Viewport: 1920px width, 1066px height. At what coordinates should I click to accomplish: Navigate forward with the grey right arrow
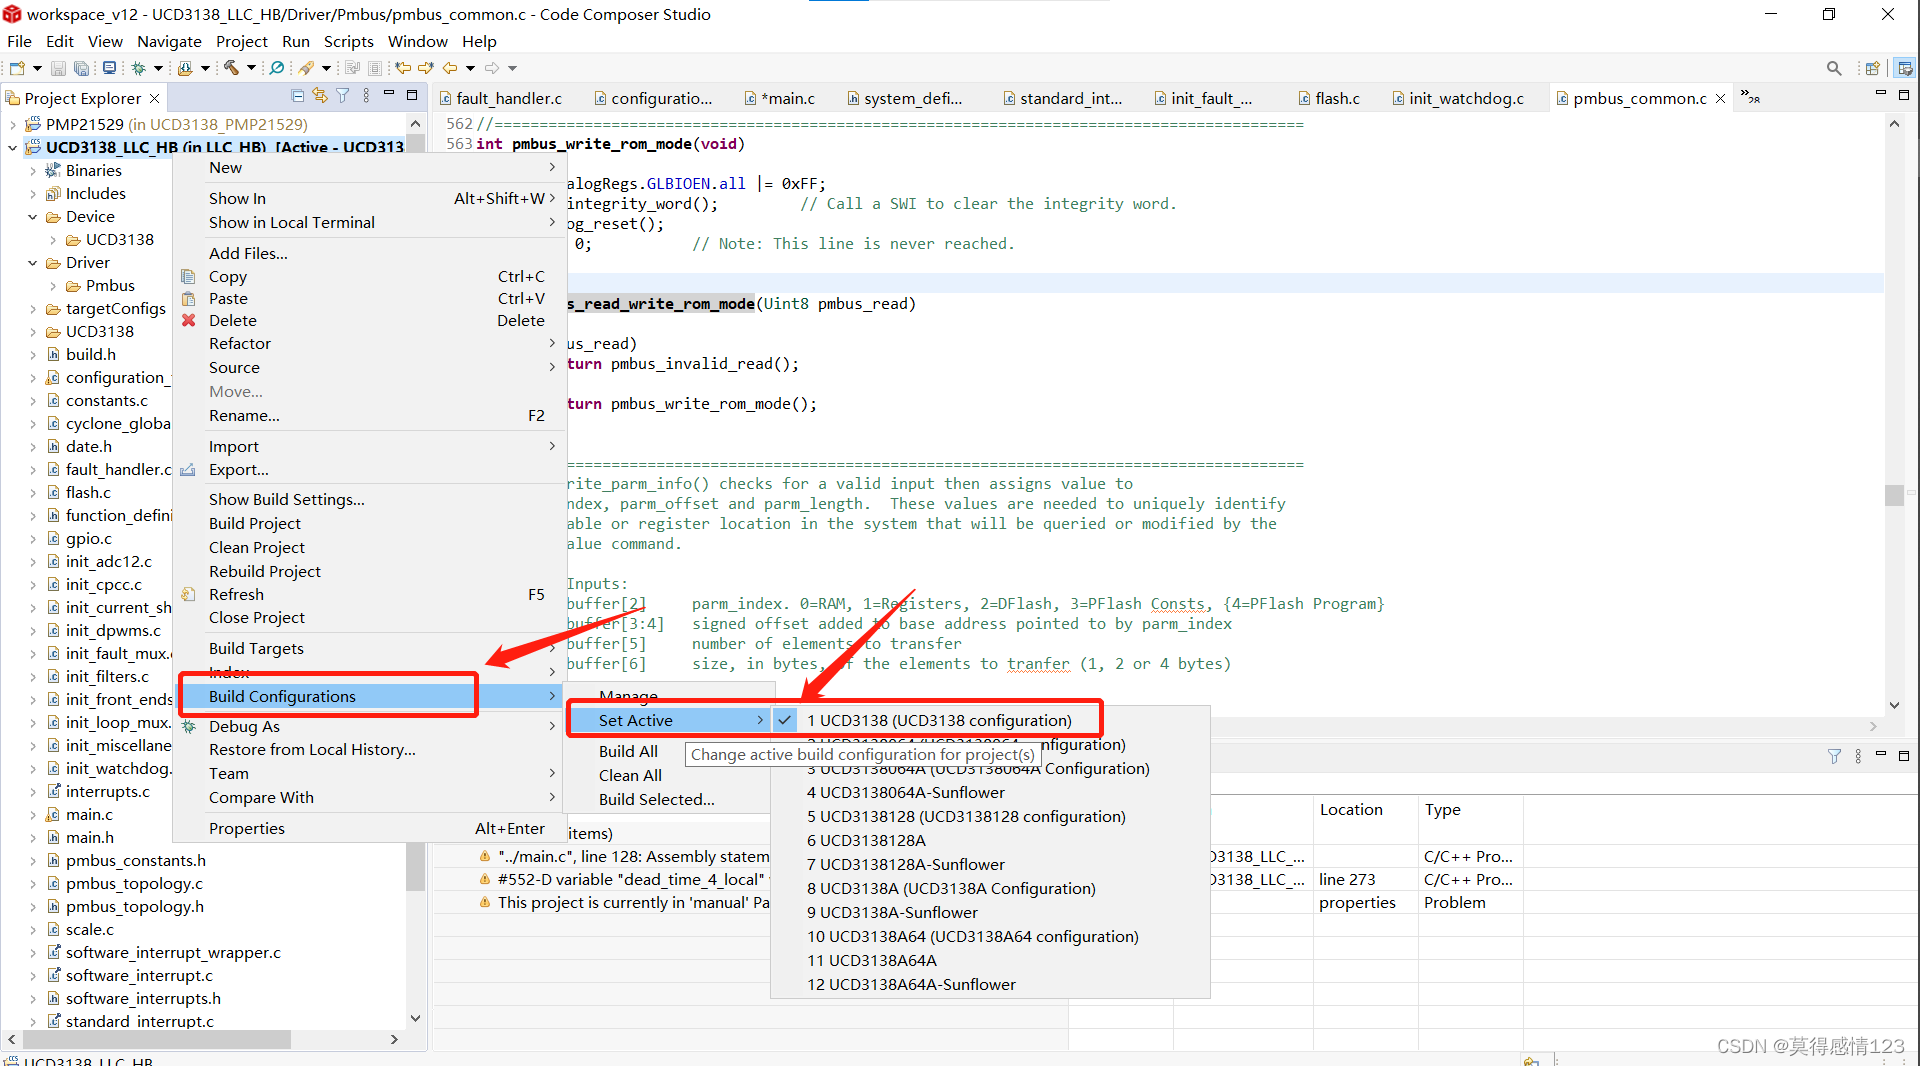(492, 68)
